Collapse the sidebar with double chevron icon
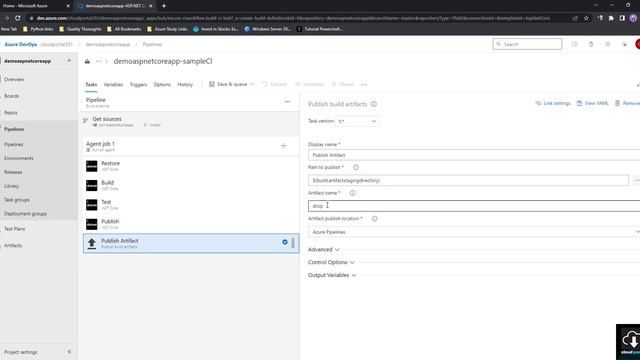Viewport: 640px width, 360px height. (x=69, y=352)
